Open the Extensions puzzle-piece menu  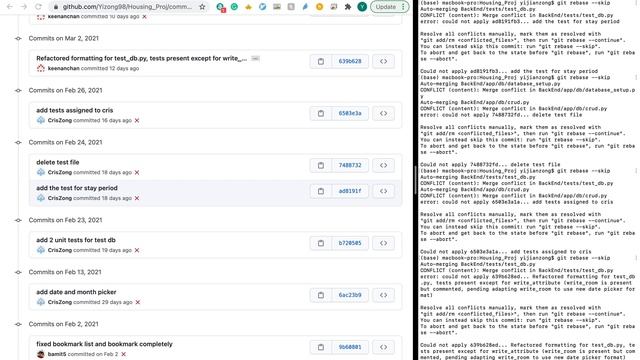[348, 7]
